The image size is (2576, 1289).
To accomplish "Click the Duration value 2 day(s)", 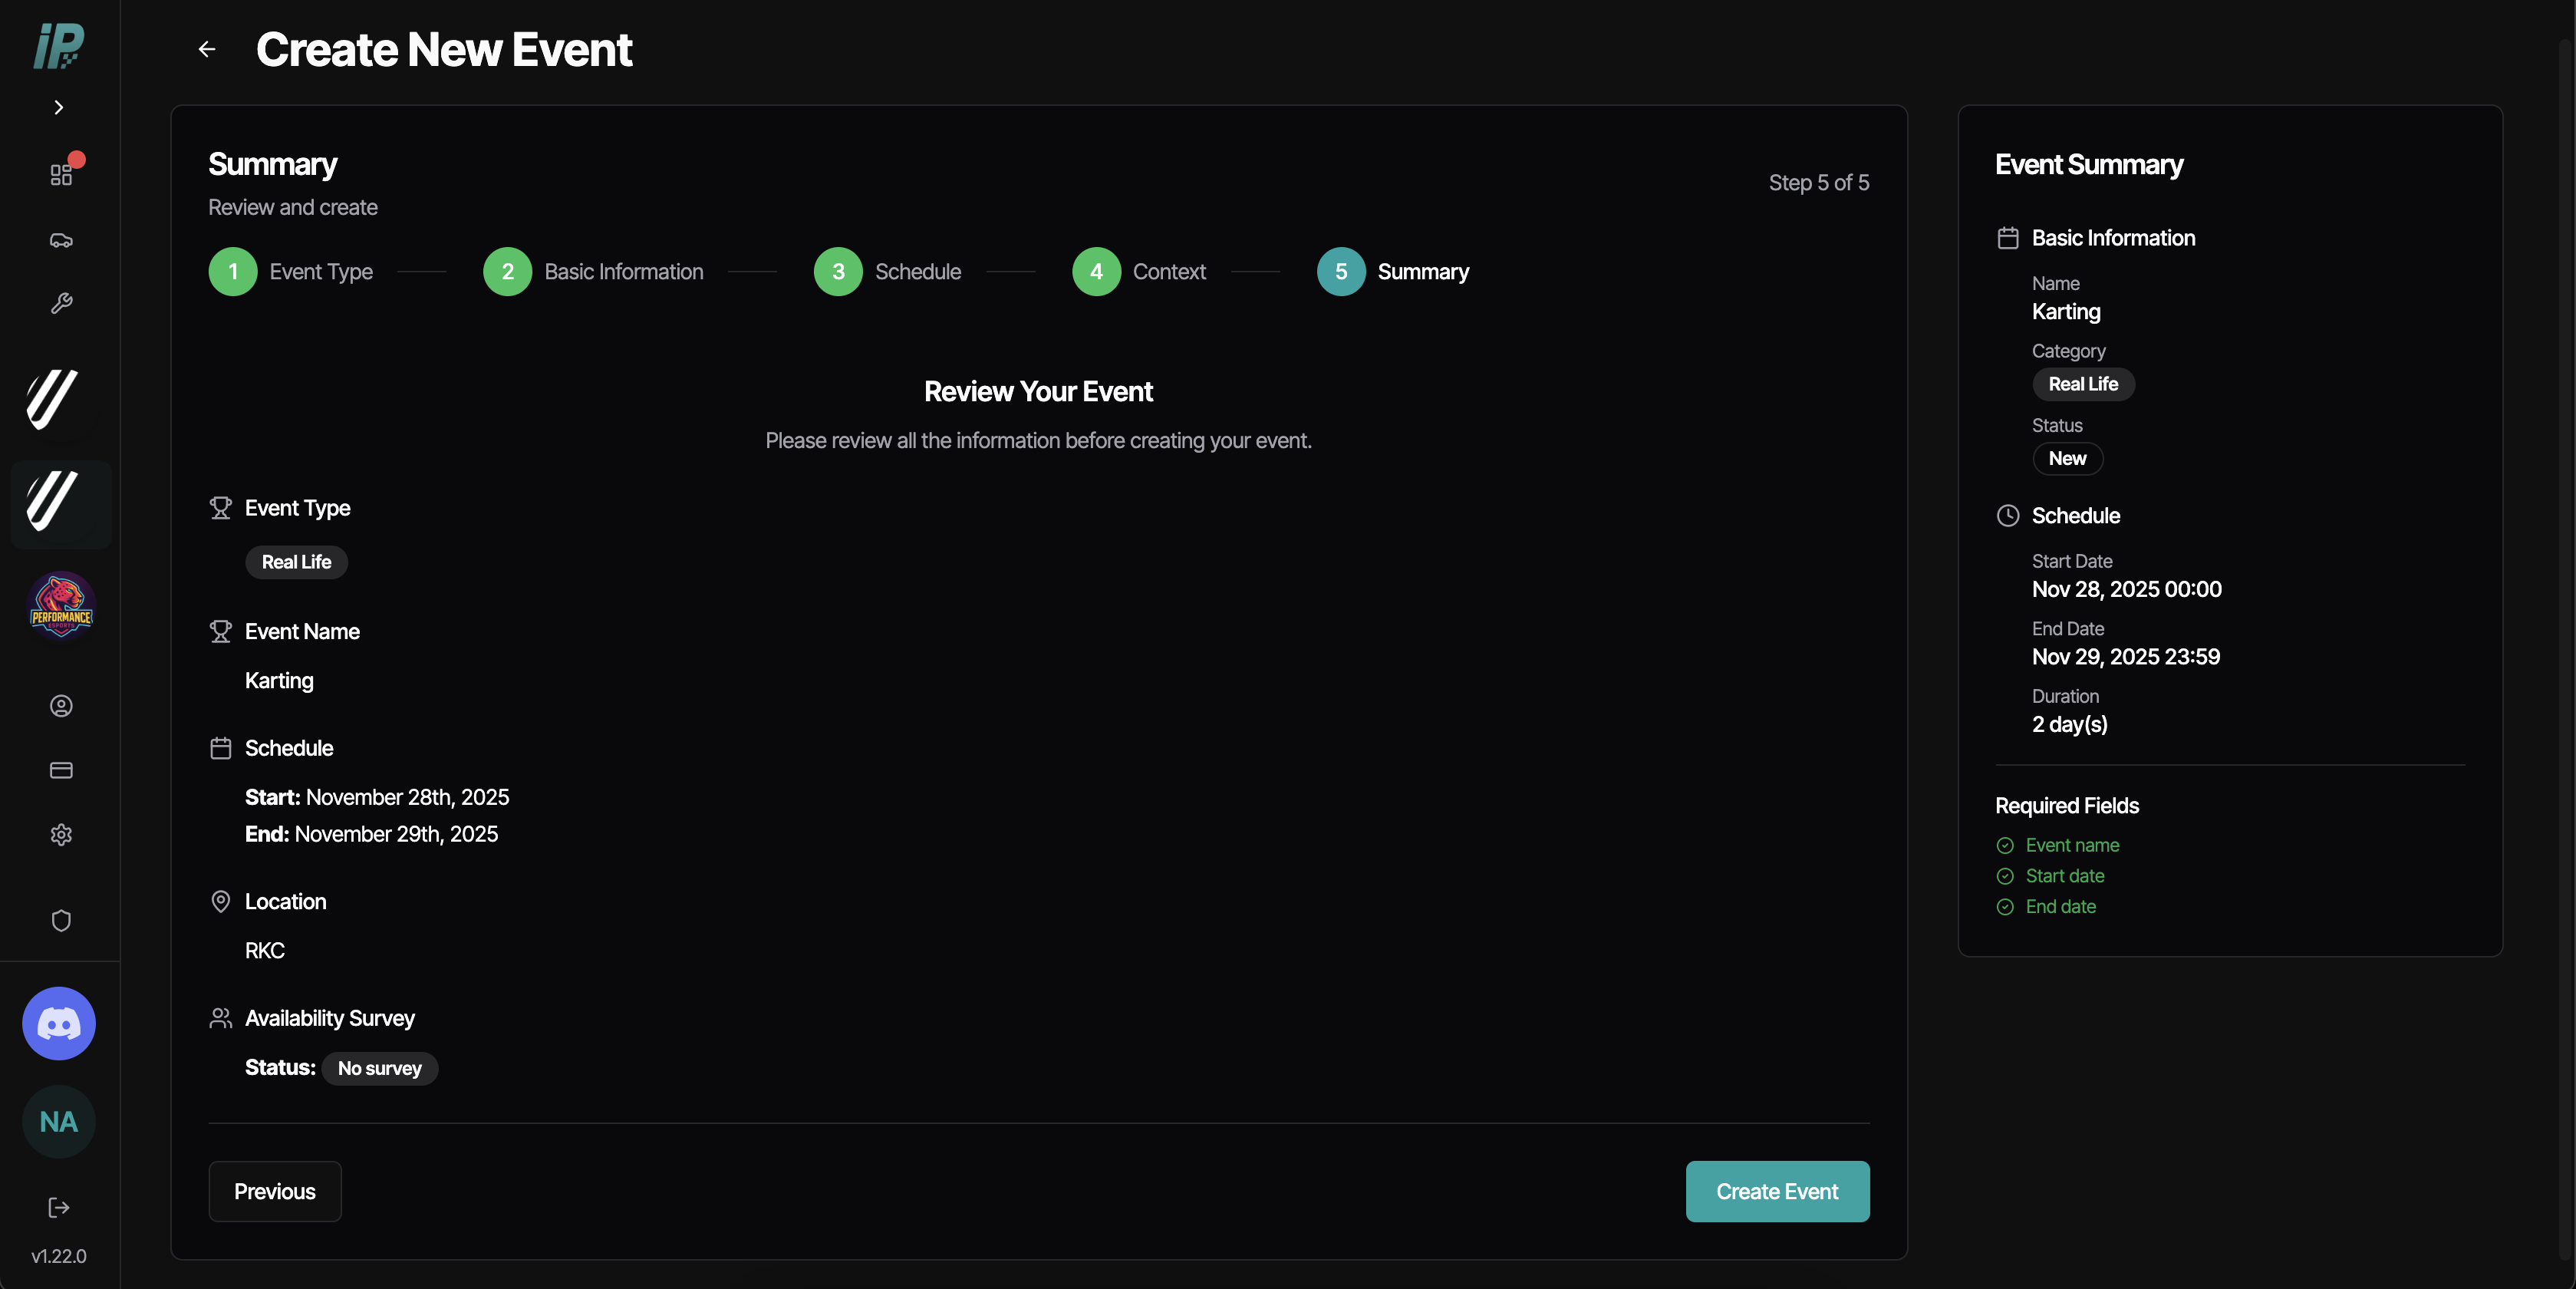I will [2069, 724].
